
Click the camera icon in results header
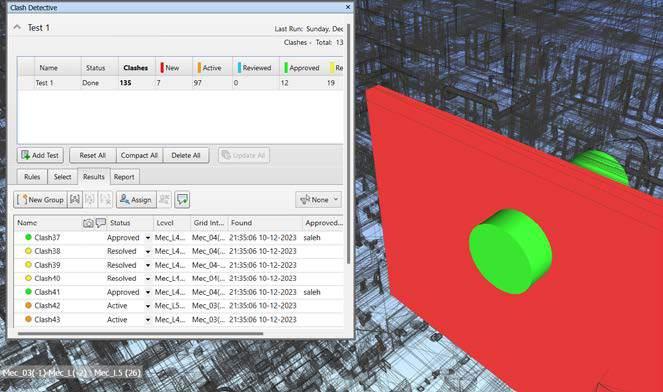[x=88, y=223]
